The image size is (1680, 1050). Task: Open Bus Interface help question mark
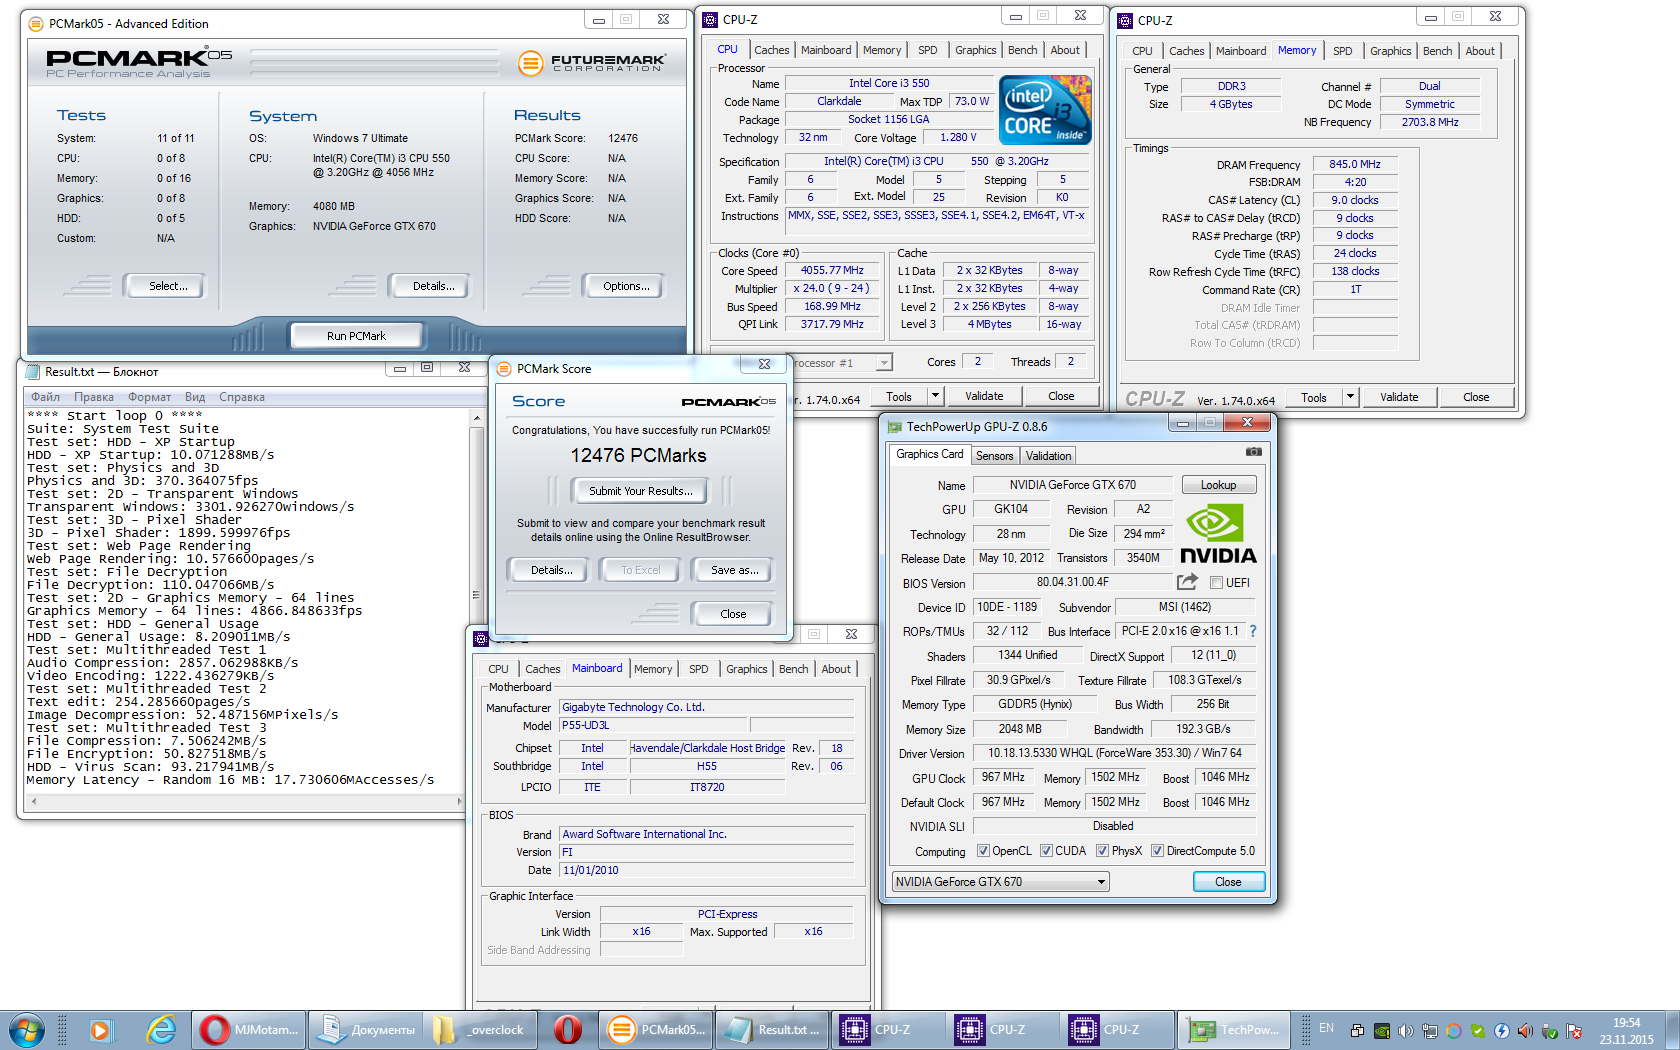click(1253, 631)
